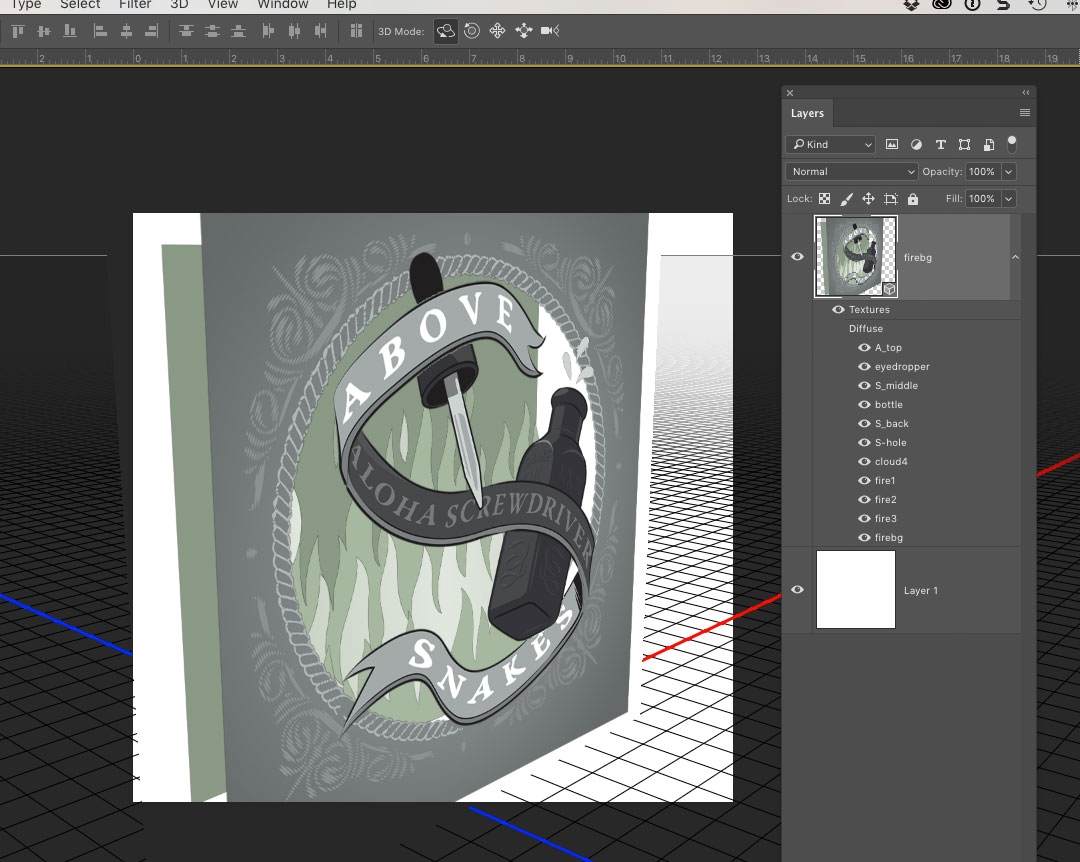The image size is (1080, 862).
Task: Click the Opacity value field
Action: point(983,172)
